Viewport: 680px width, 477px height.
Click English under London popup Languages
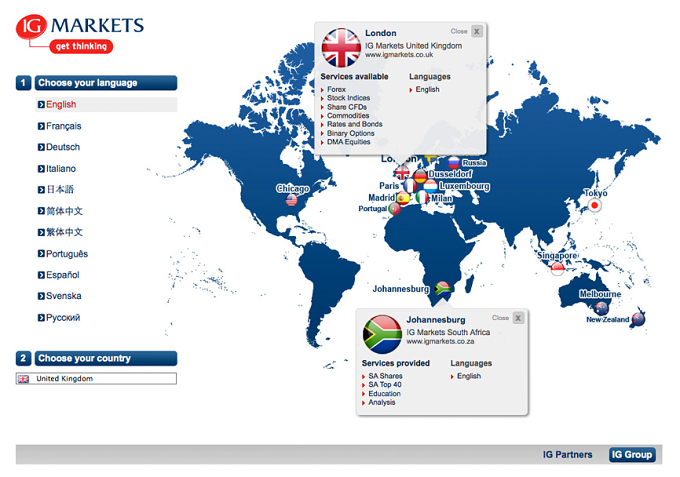427,89
